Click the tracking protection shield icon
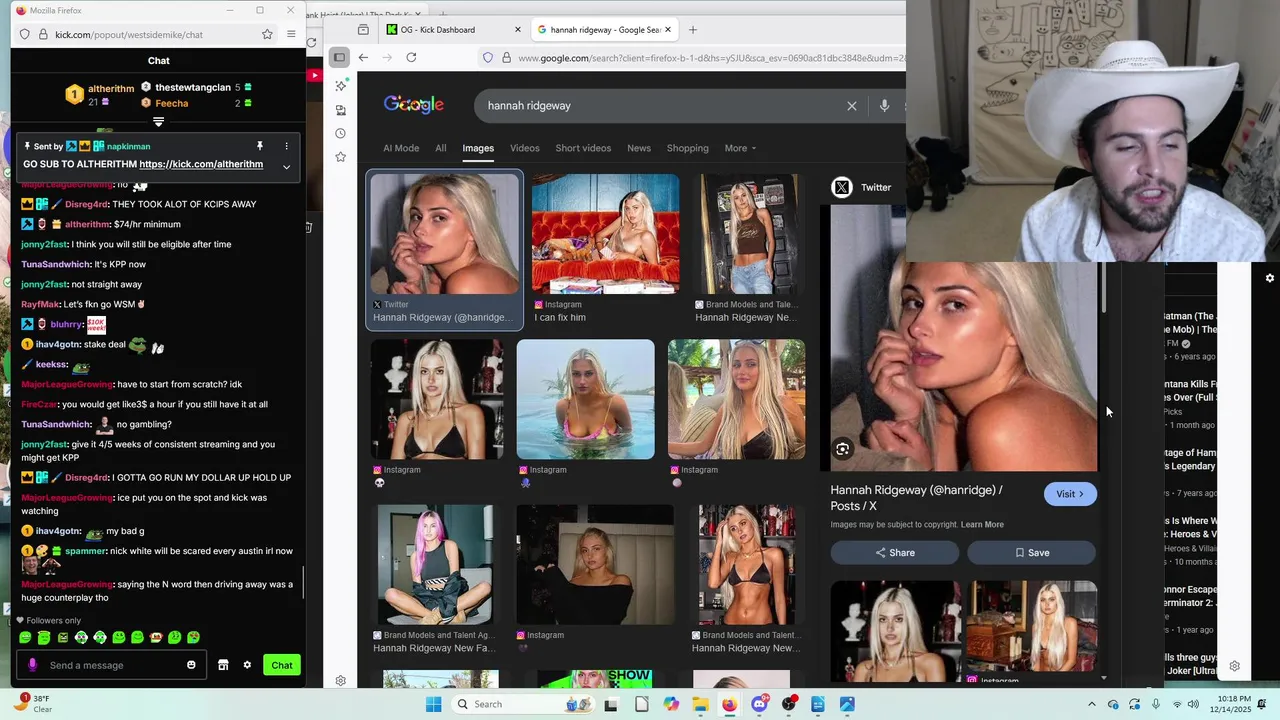 pyautogui.click(x=488, y=58)
